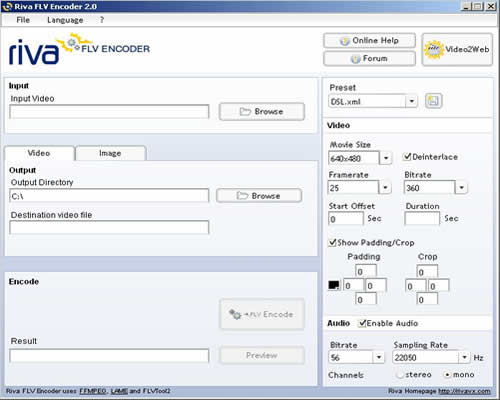Click the Duration field

point(422,219)
